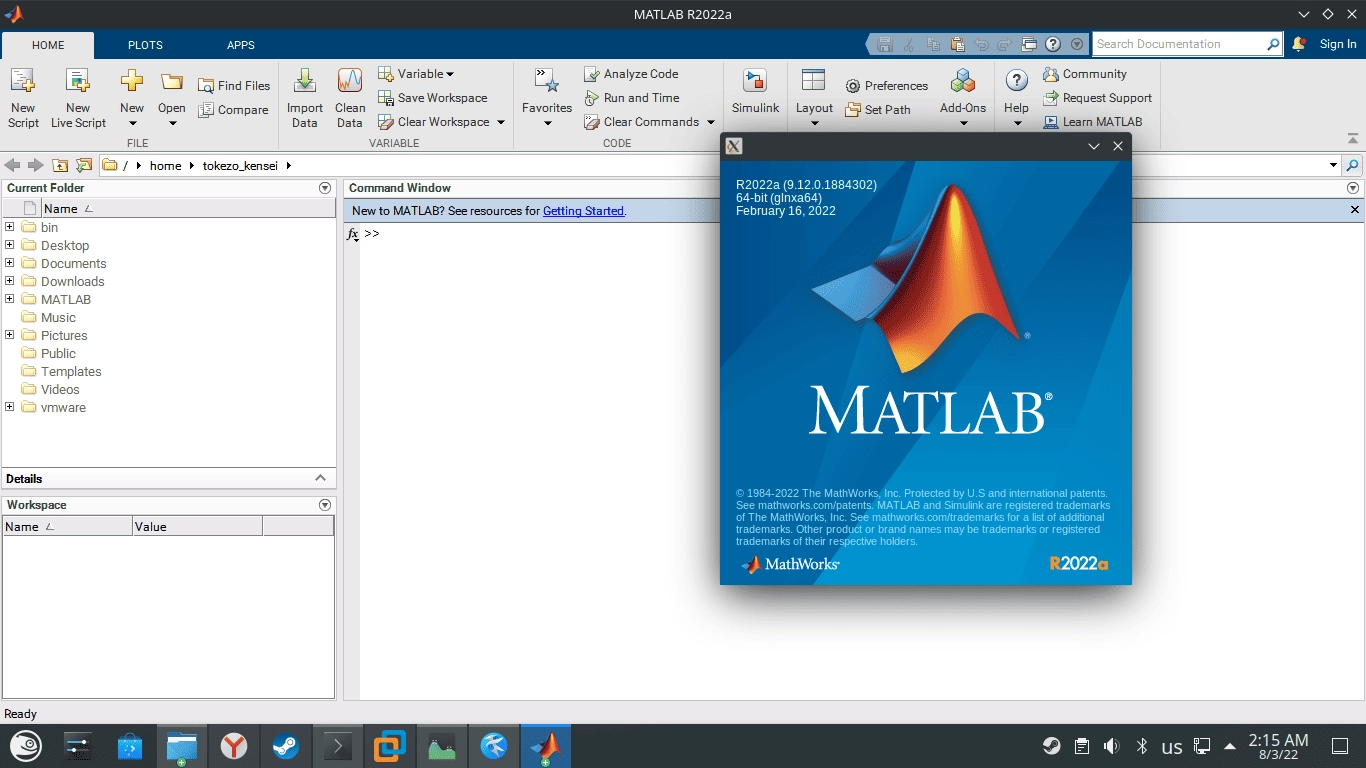Launch Simulink
Viewport: 1366px width, 768px height.
[755, 92]
